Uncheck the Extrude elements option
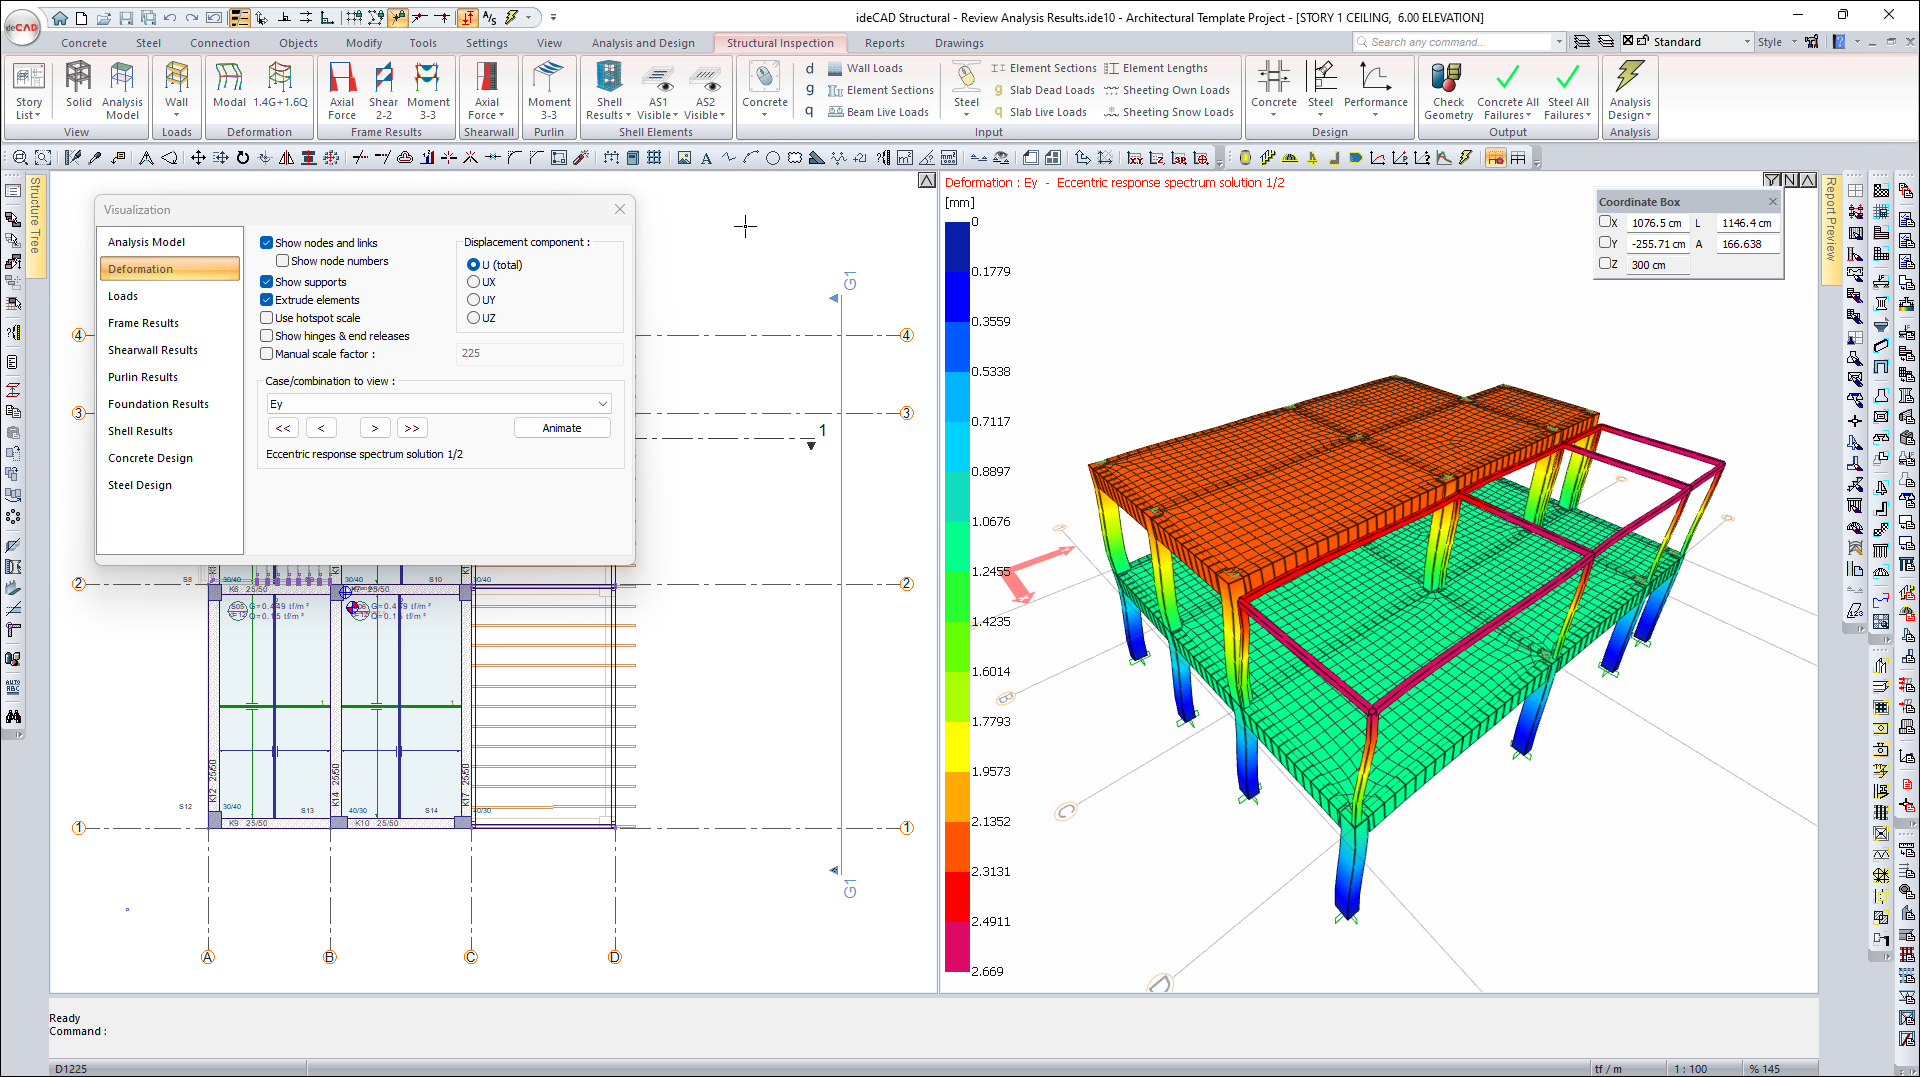 (x=267, y=300)
